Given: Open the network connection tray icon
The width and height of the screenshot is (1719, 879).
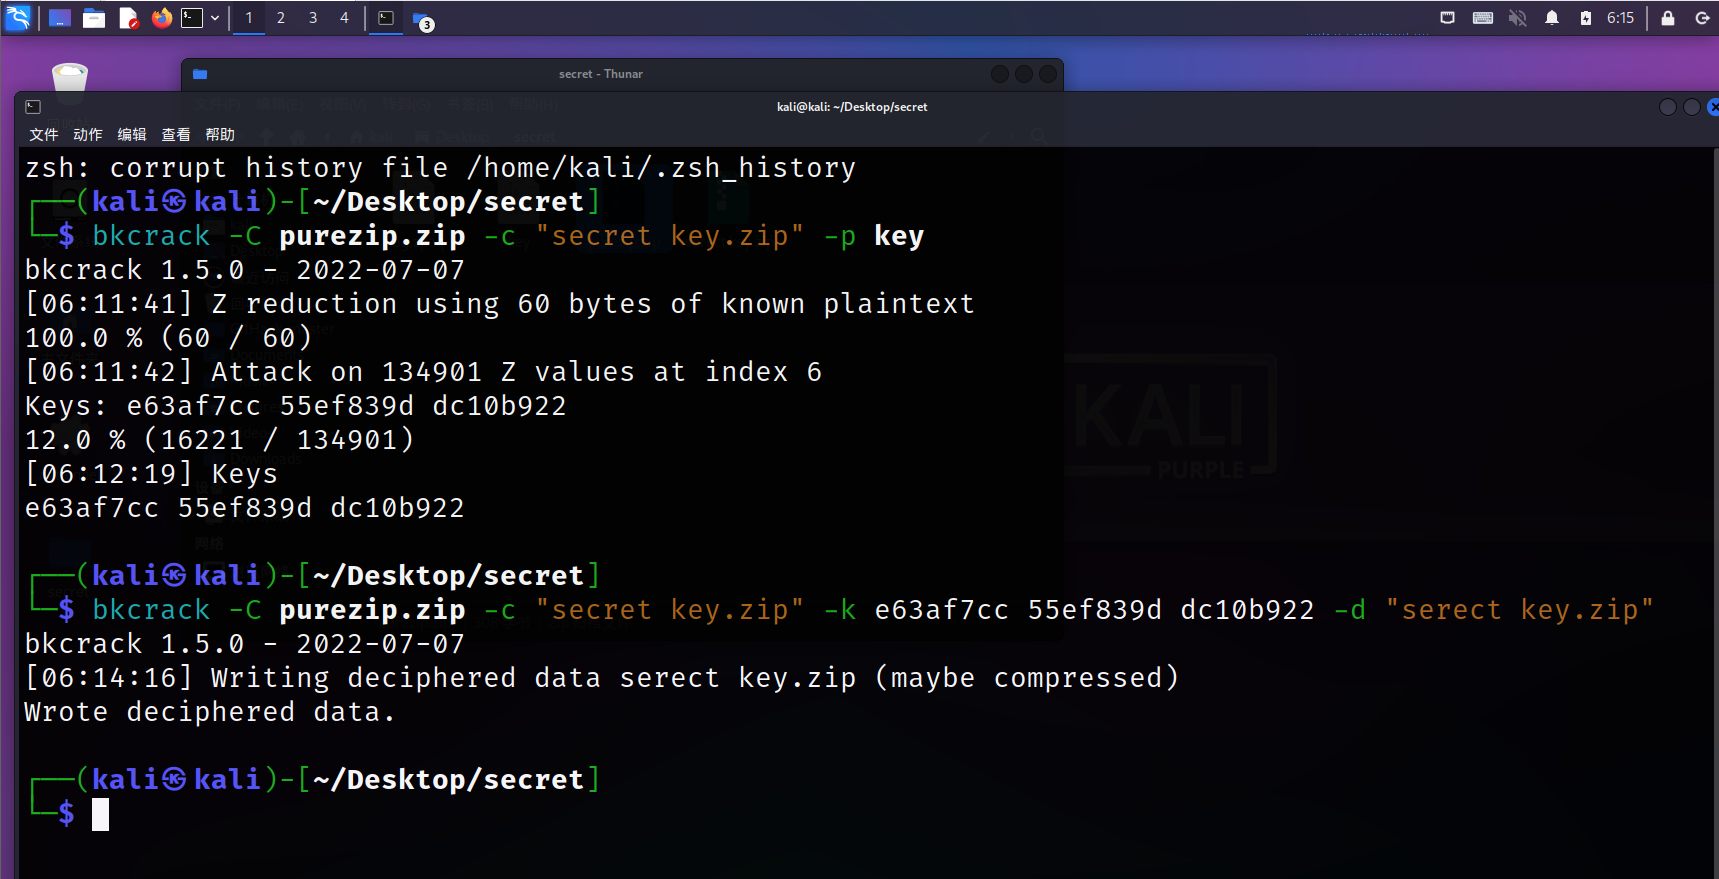Looking at the screenshot, I should coord(1447,18).
